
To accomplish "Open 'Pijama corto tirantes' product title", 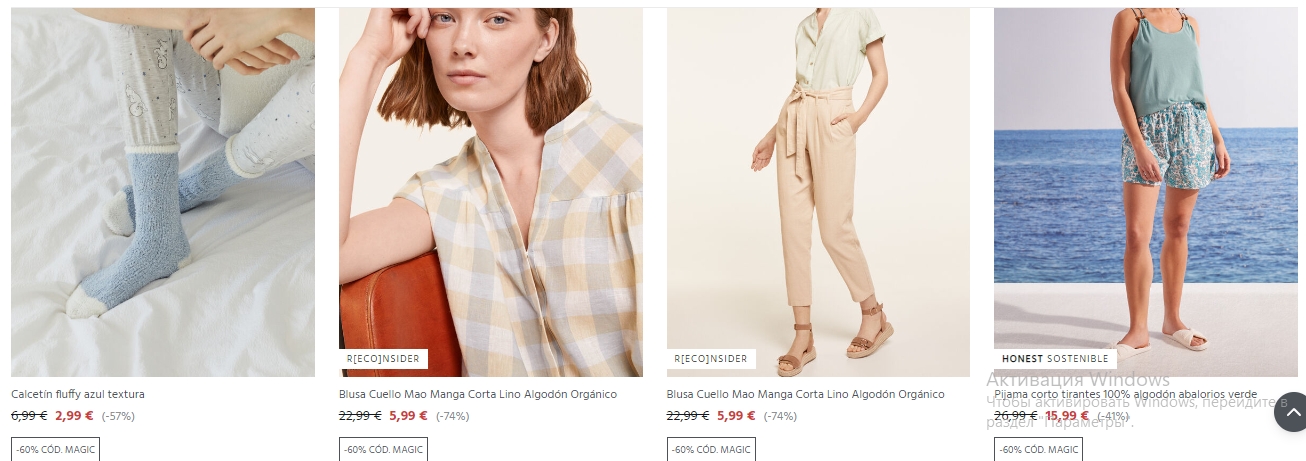I will click(x=1128, y=394).
